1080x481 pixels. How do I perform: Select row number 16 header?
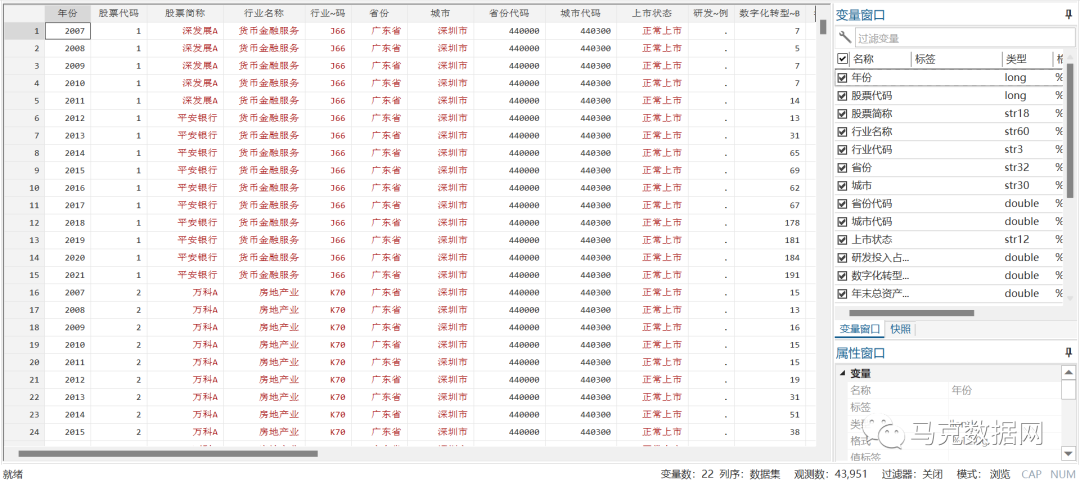(x=24, y=292)
